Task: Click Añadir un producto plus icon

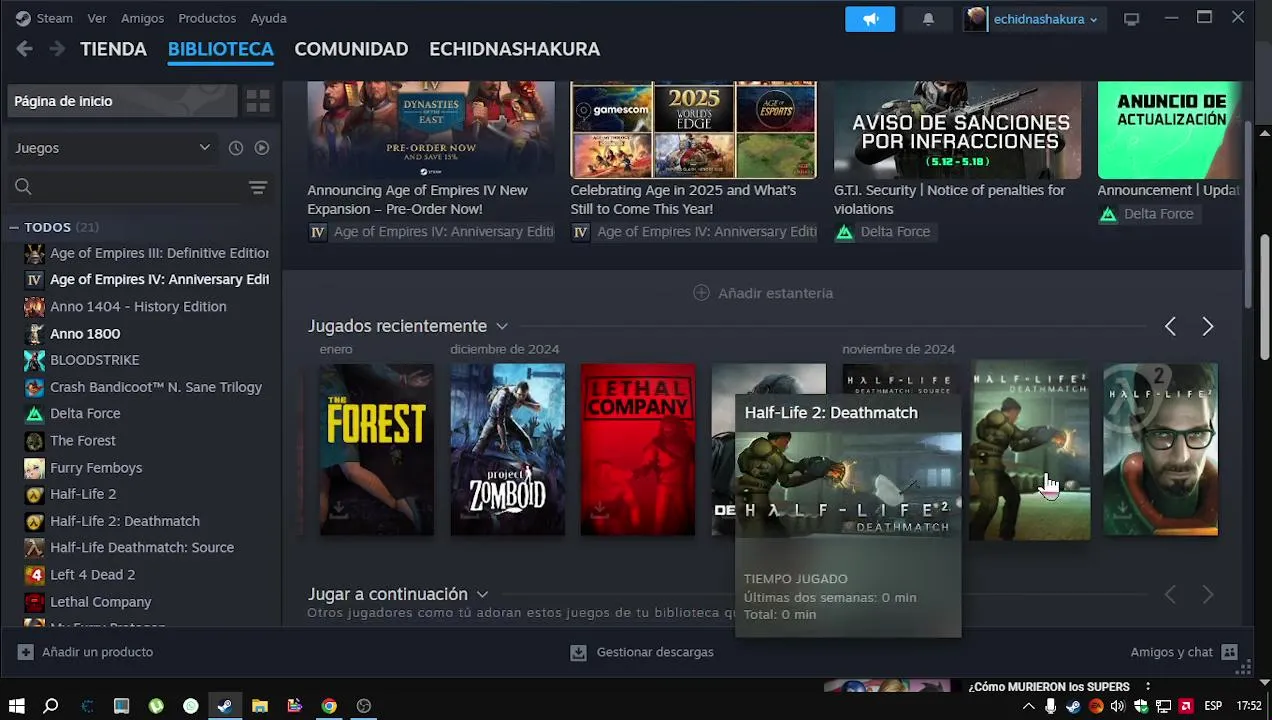Action: [x=25, y=652]
